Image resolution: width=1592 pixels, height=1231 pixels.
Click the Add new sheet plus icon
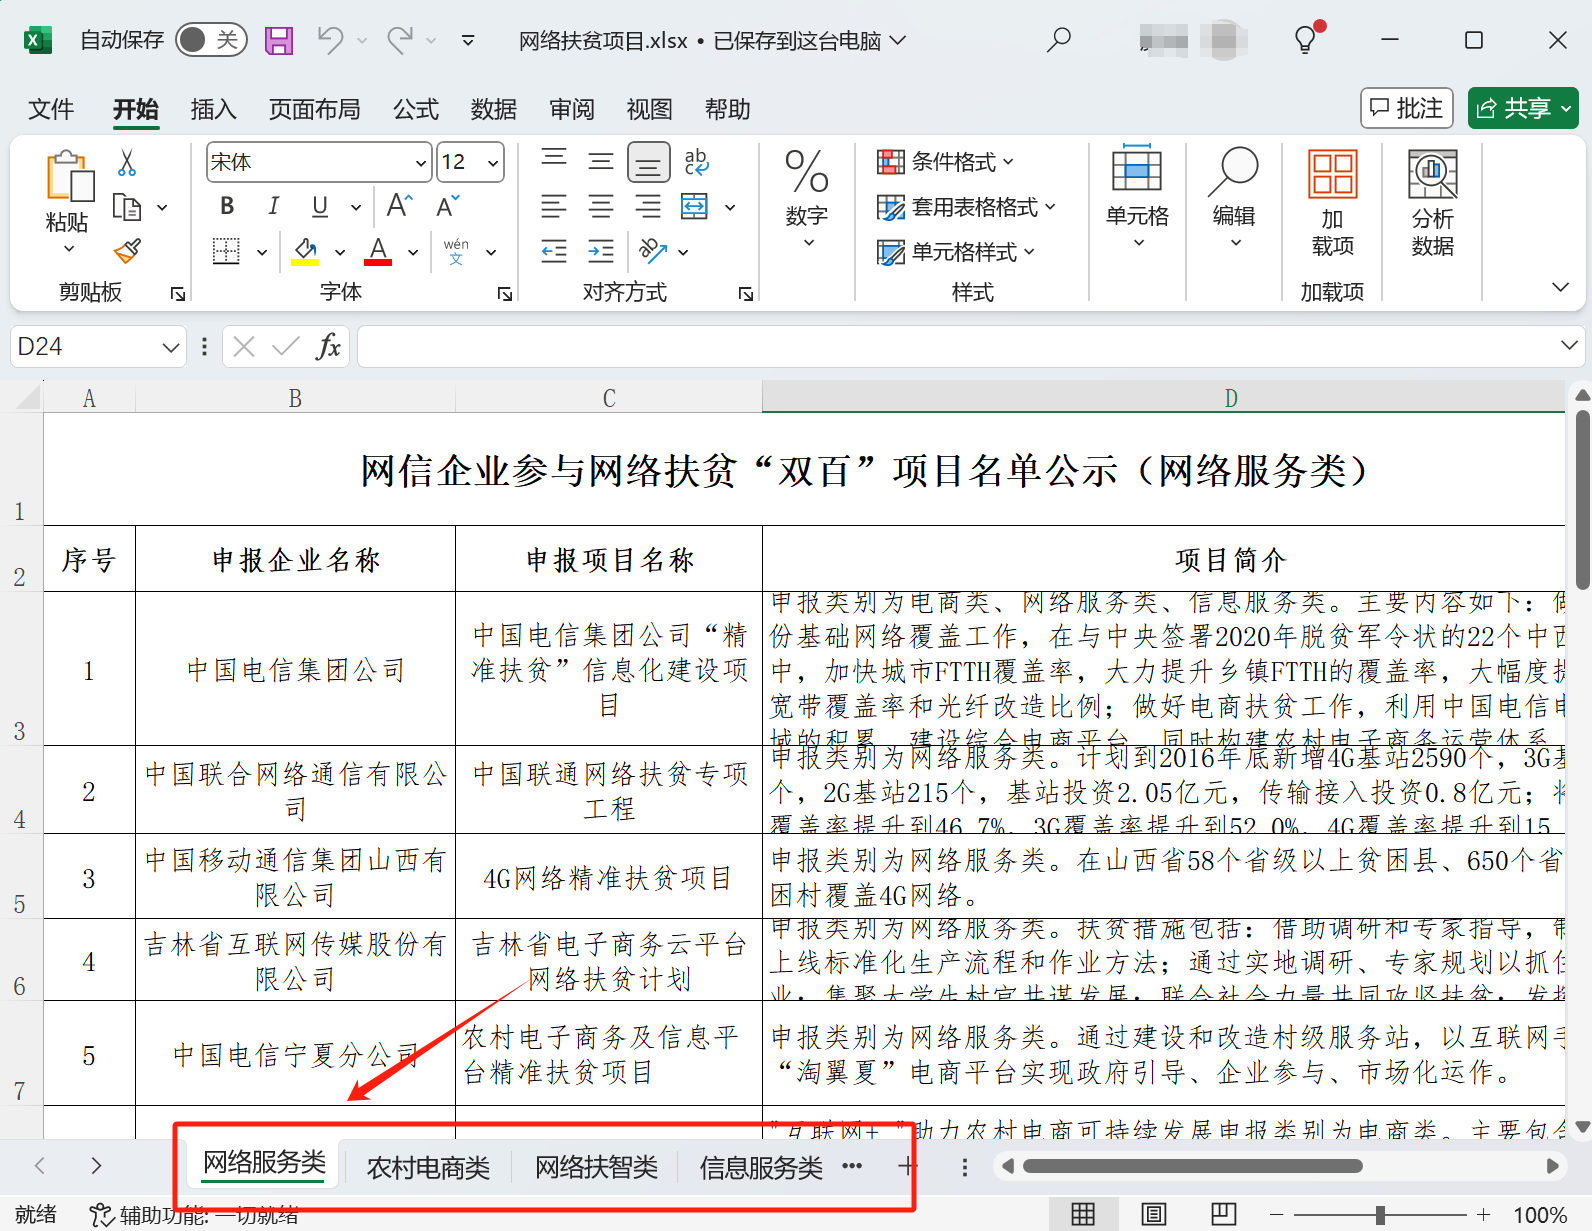coord(907,1166)
